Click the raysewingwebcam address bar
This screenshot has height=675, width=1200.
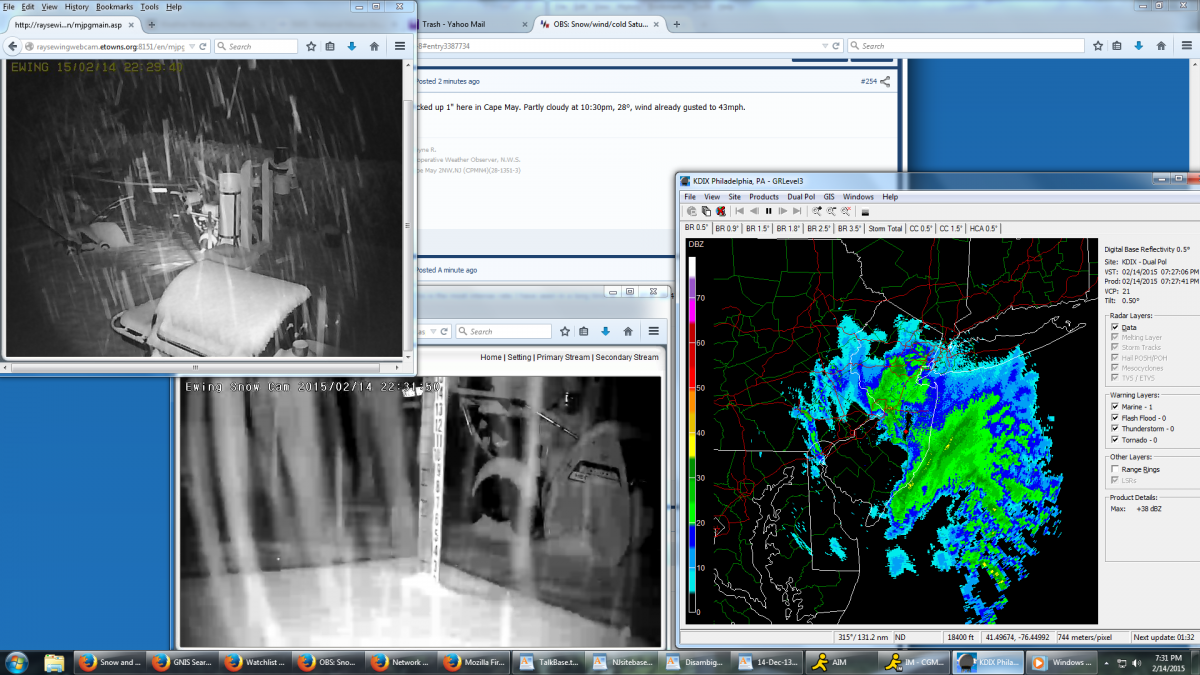[x=104, y=46]
